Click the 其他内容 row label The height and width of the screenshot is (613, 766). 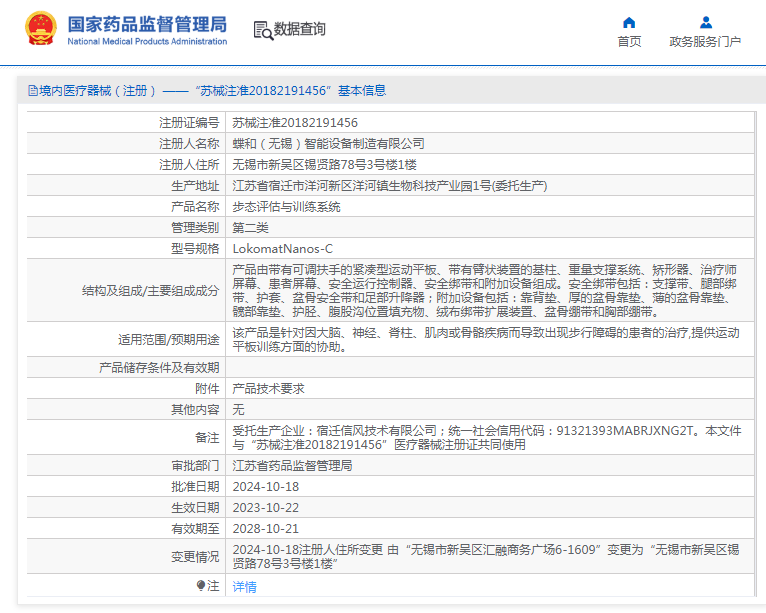(195, 409)
